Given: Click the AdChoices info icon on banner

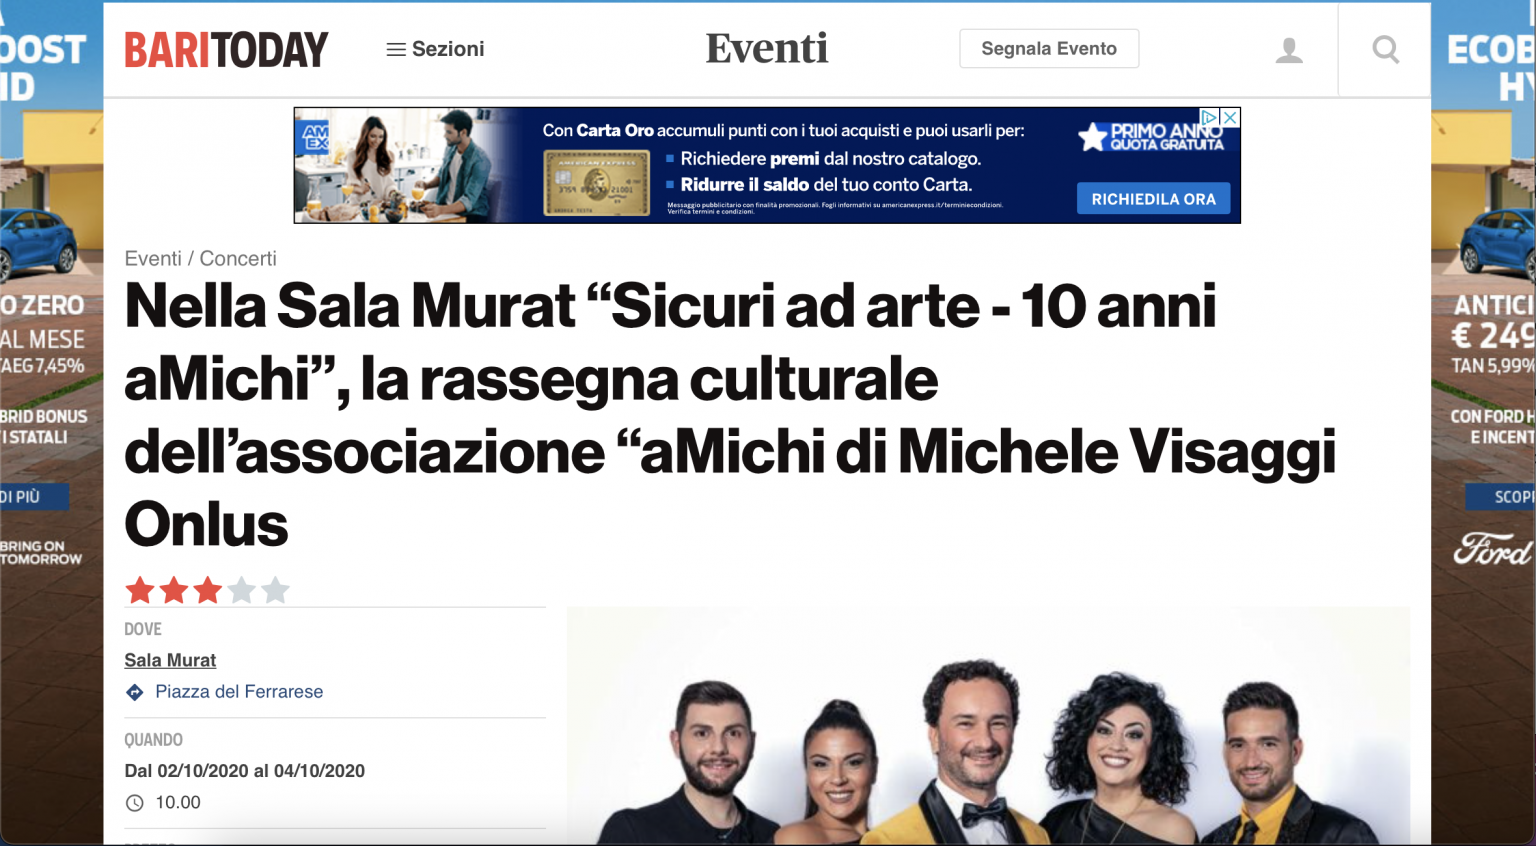Looking at the screenshot, I should pos(1210,117).
